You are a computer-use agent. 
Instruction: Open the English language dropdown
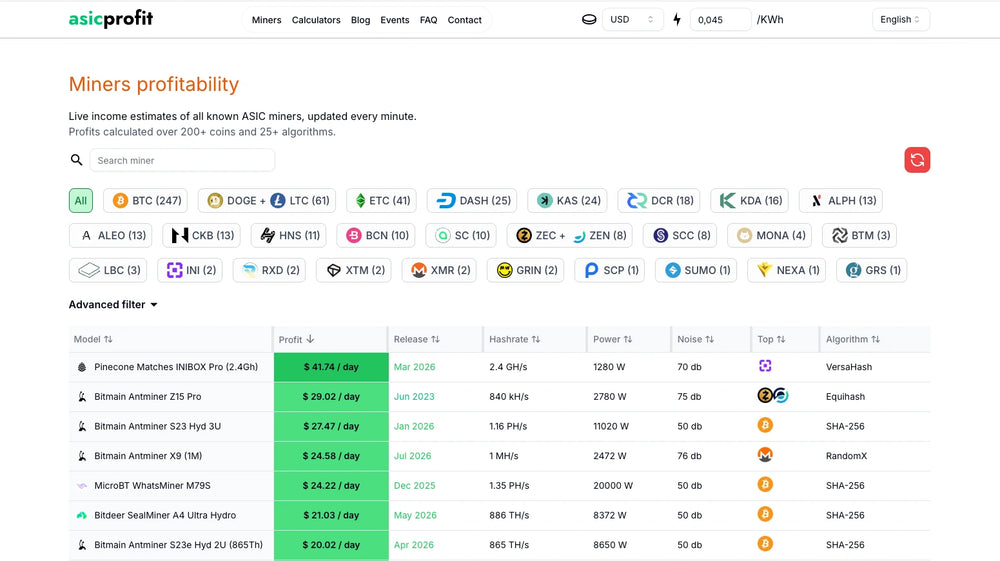click(x=901, y=19)
